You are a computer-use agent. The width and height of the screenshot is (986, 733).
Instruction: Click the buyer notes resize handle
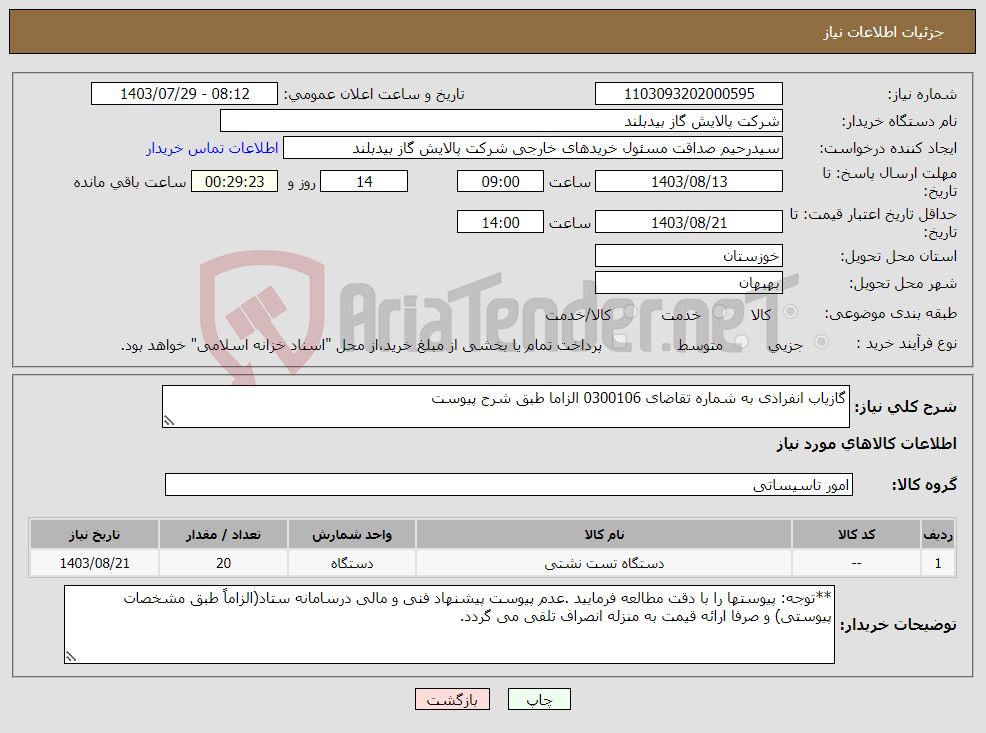coord(70,657)
